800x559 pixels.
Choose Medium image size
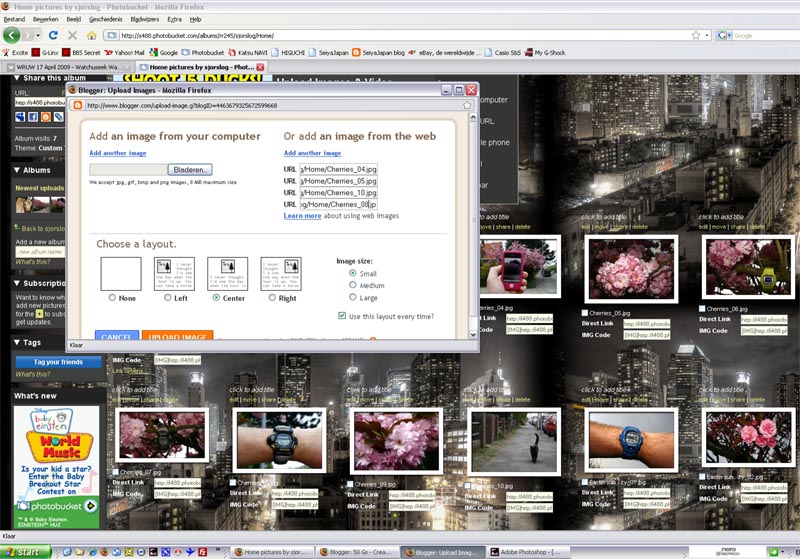point(353,285)
